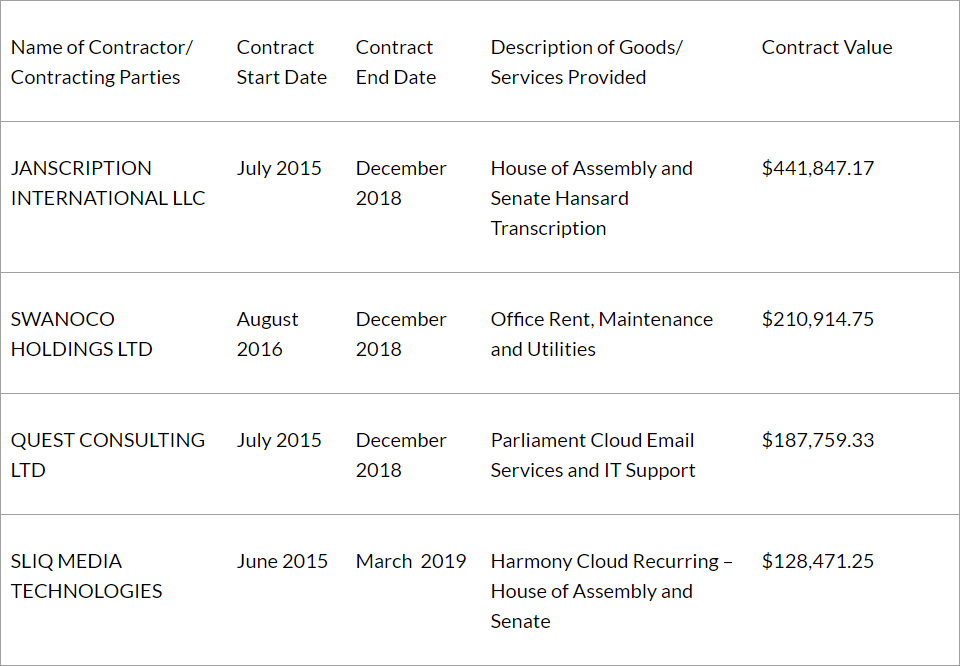Image resolution: width=960 pixels, height=666 pixels.
Task: Select the $210,914.75 contract value
Action: [x=817, y=319]
